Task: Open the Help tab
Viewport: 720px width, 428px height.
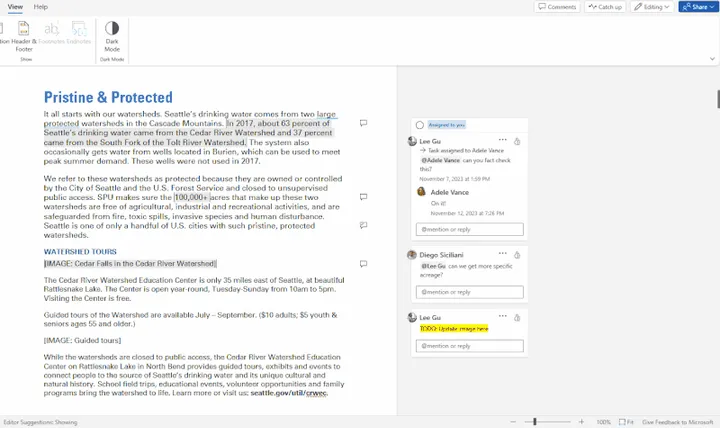Action: pyautogui.click(x=41, y=7)
